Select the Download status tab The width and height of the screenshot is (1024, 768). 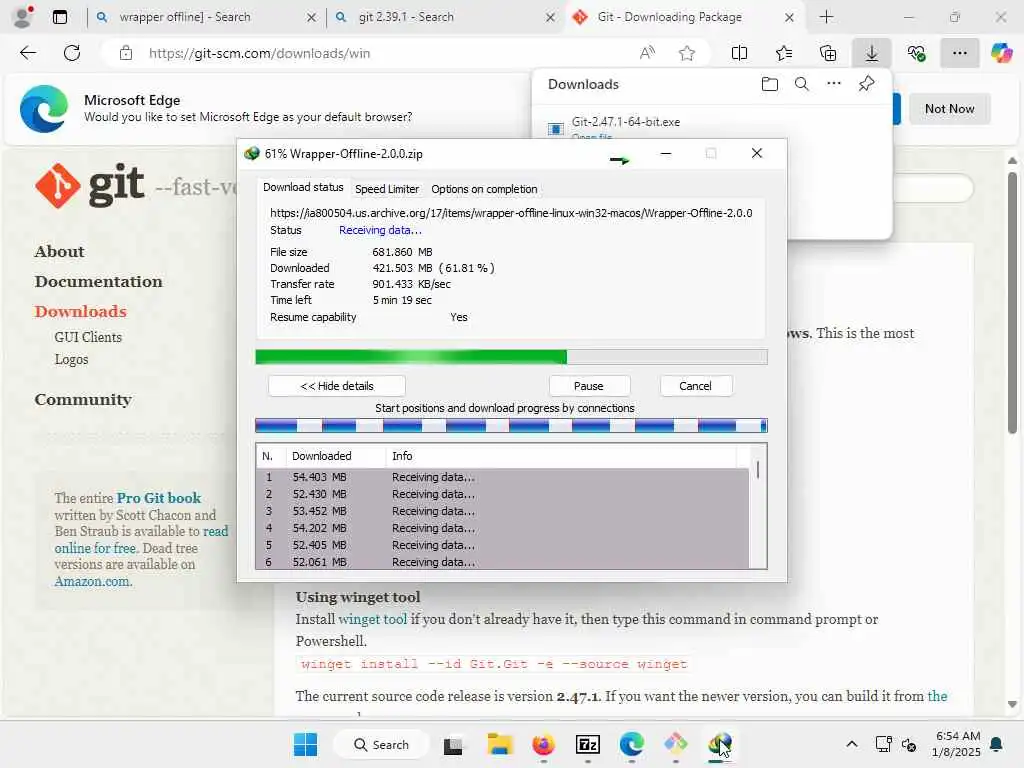click(x=303, y=187)
